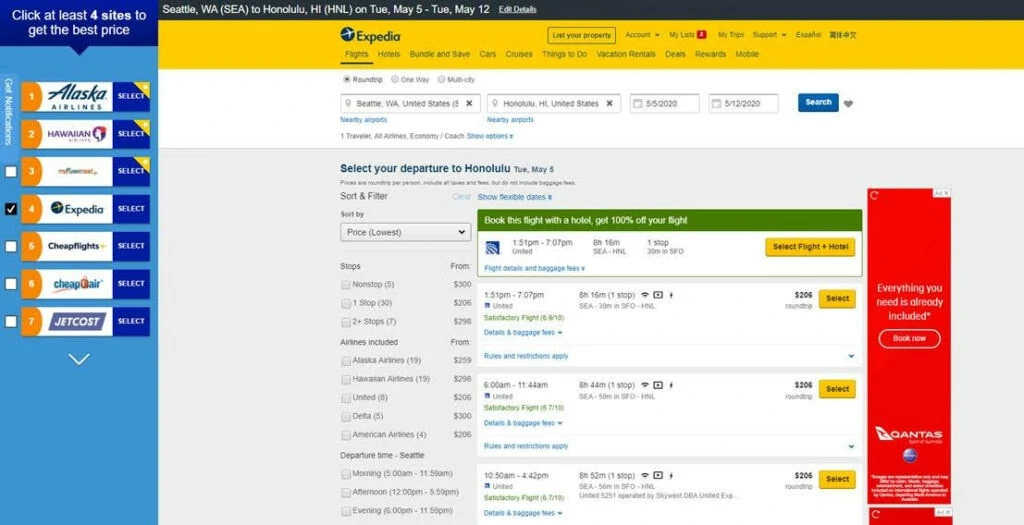
Task: Select the 1:51pm - 7:07pm flight
Action: (837, 298)
